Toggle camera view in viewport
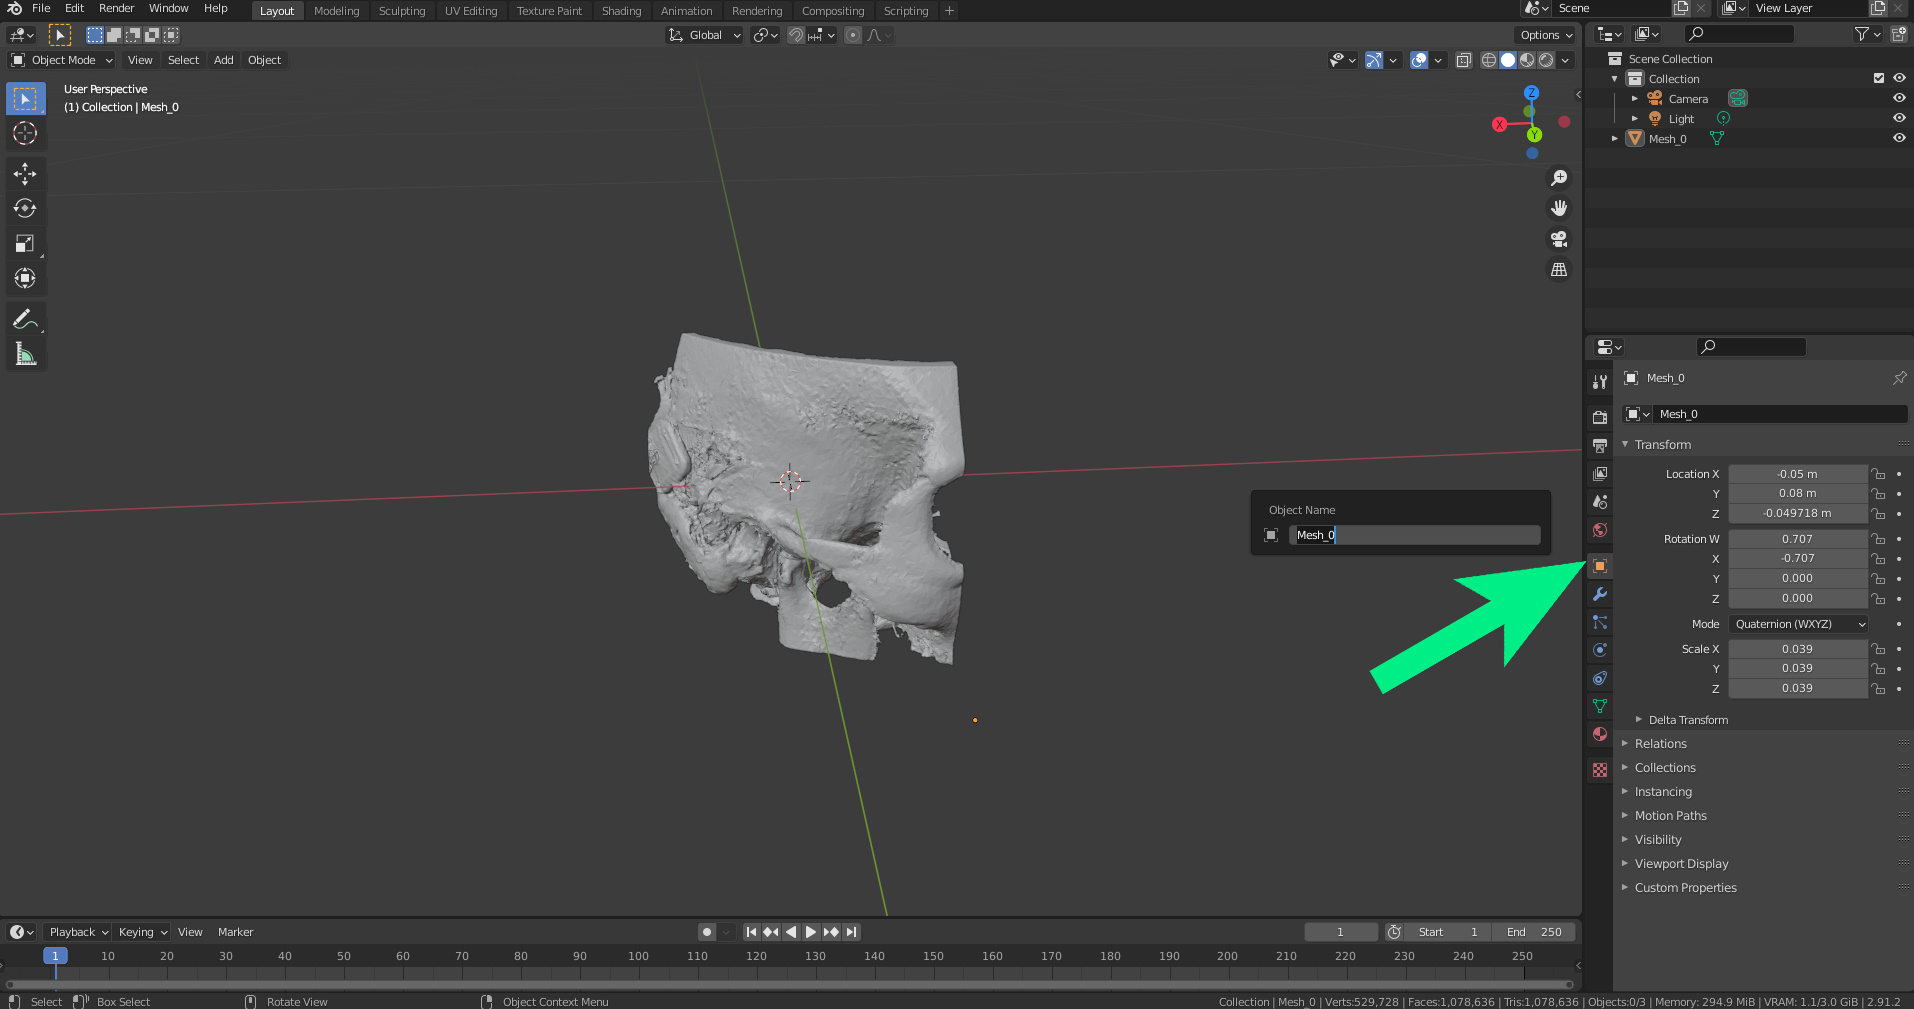The height and width of the screenshot is (1009, 1914). point(1558,239)
